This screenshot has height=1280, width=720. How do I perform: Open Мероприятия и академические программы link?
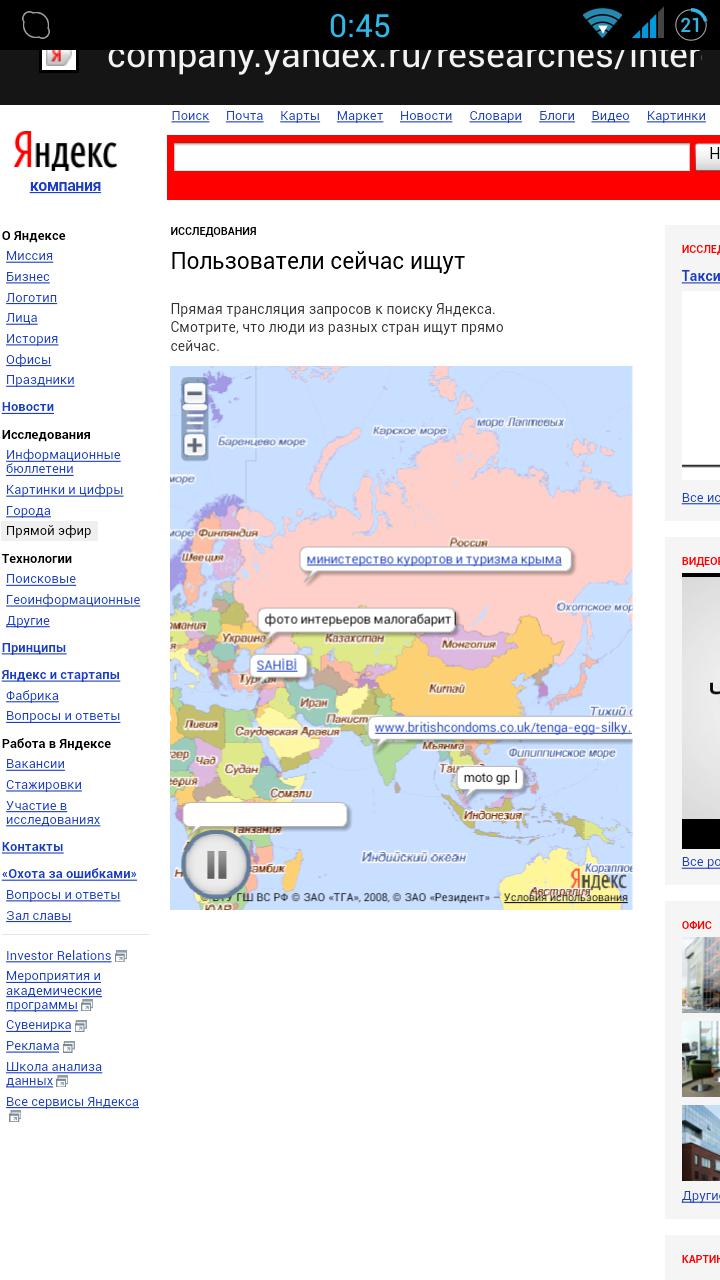click(54, 990)
